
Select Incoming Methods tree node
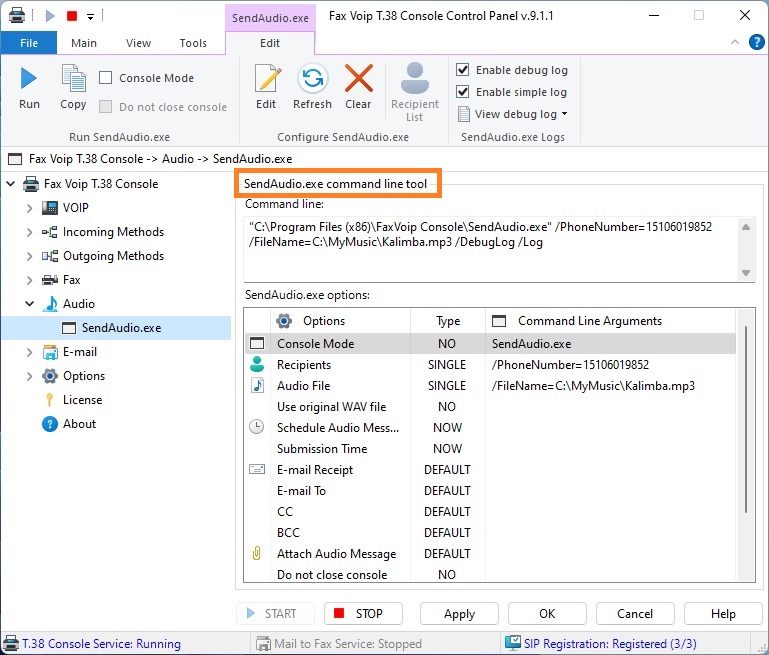113,232
